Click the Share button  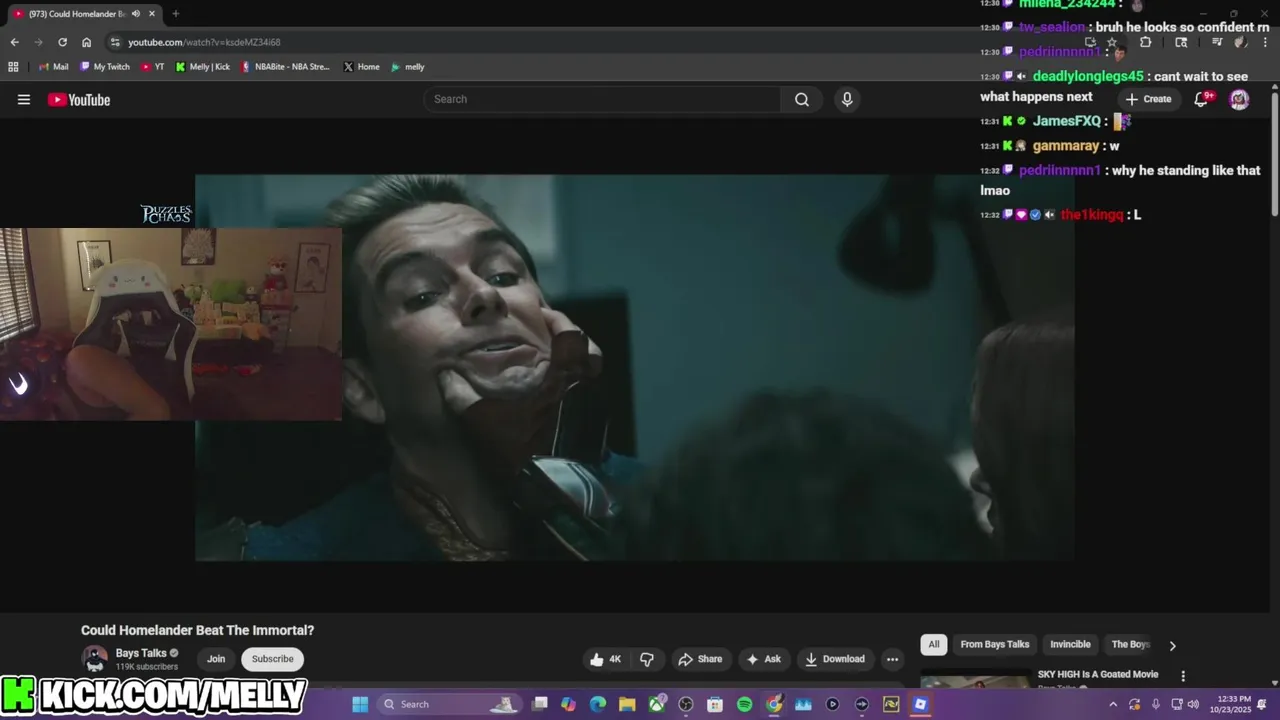699,659
